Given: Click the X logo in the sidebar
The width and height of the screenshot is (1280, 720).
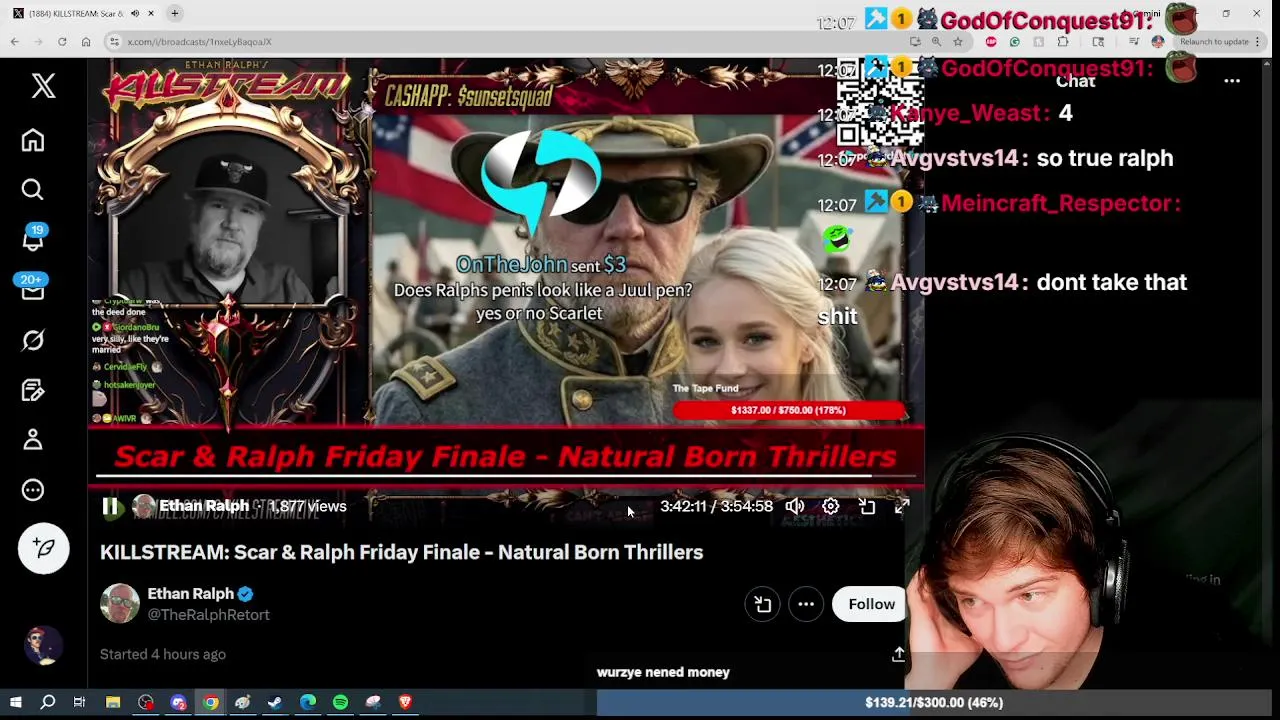Looking at the screenshot, I should 43,86.
